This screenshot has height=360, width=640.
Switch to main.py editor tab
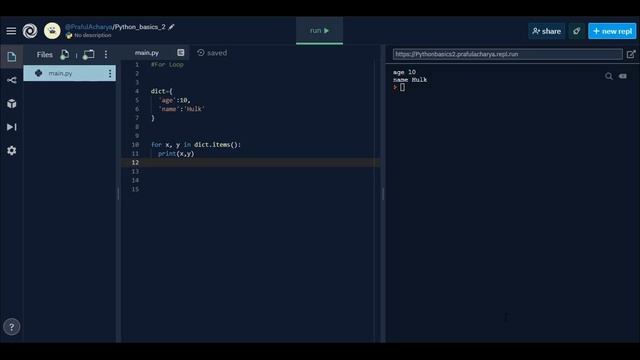(x=147, y=53)
